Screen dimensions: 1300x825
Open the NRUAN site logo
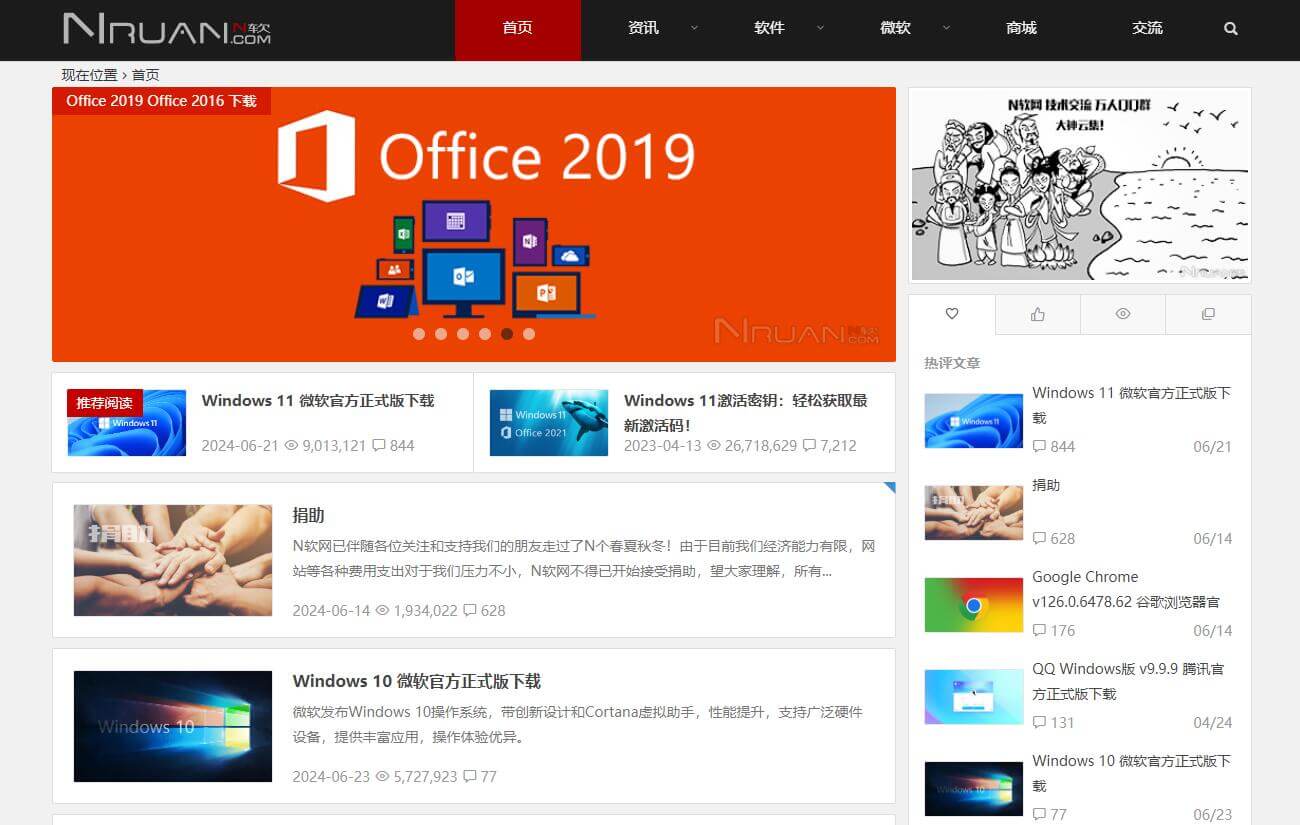tap(167, 29)
